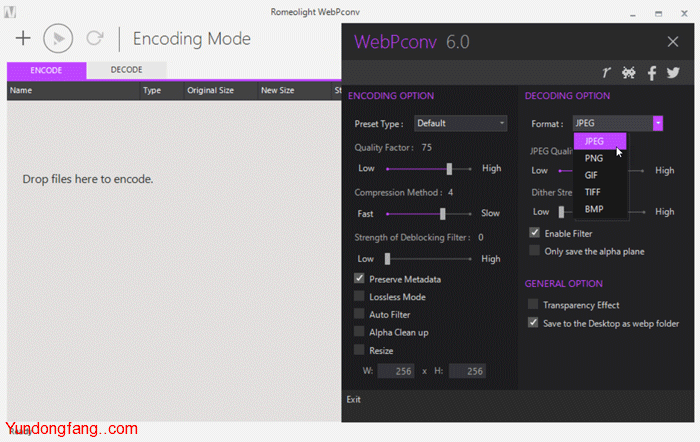Click the Deblocking Filter strength slider handle
The height and width of the screenshot is (442, 700).
[388, 259]
